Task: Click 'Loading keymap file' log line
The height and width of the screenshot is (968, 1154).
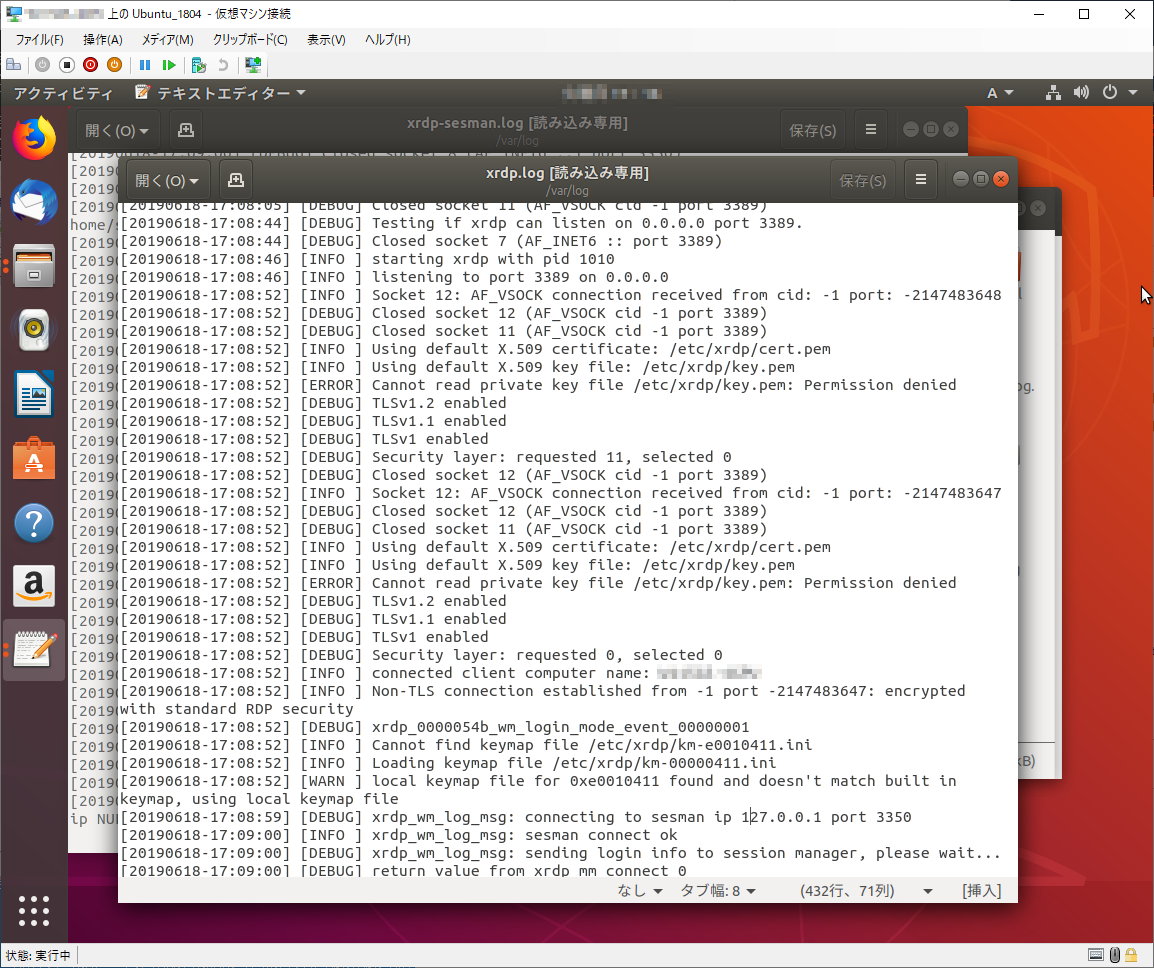Action: 447,763
